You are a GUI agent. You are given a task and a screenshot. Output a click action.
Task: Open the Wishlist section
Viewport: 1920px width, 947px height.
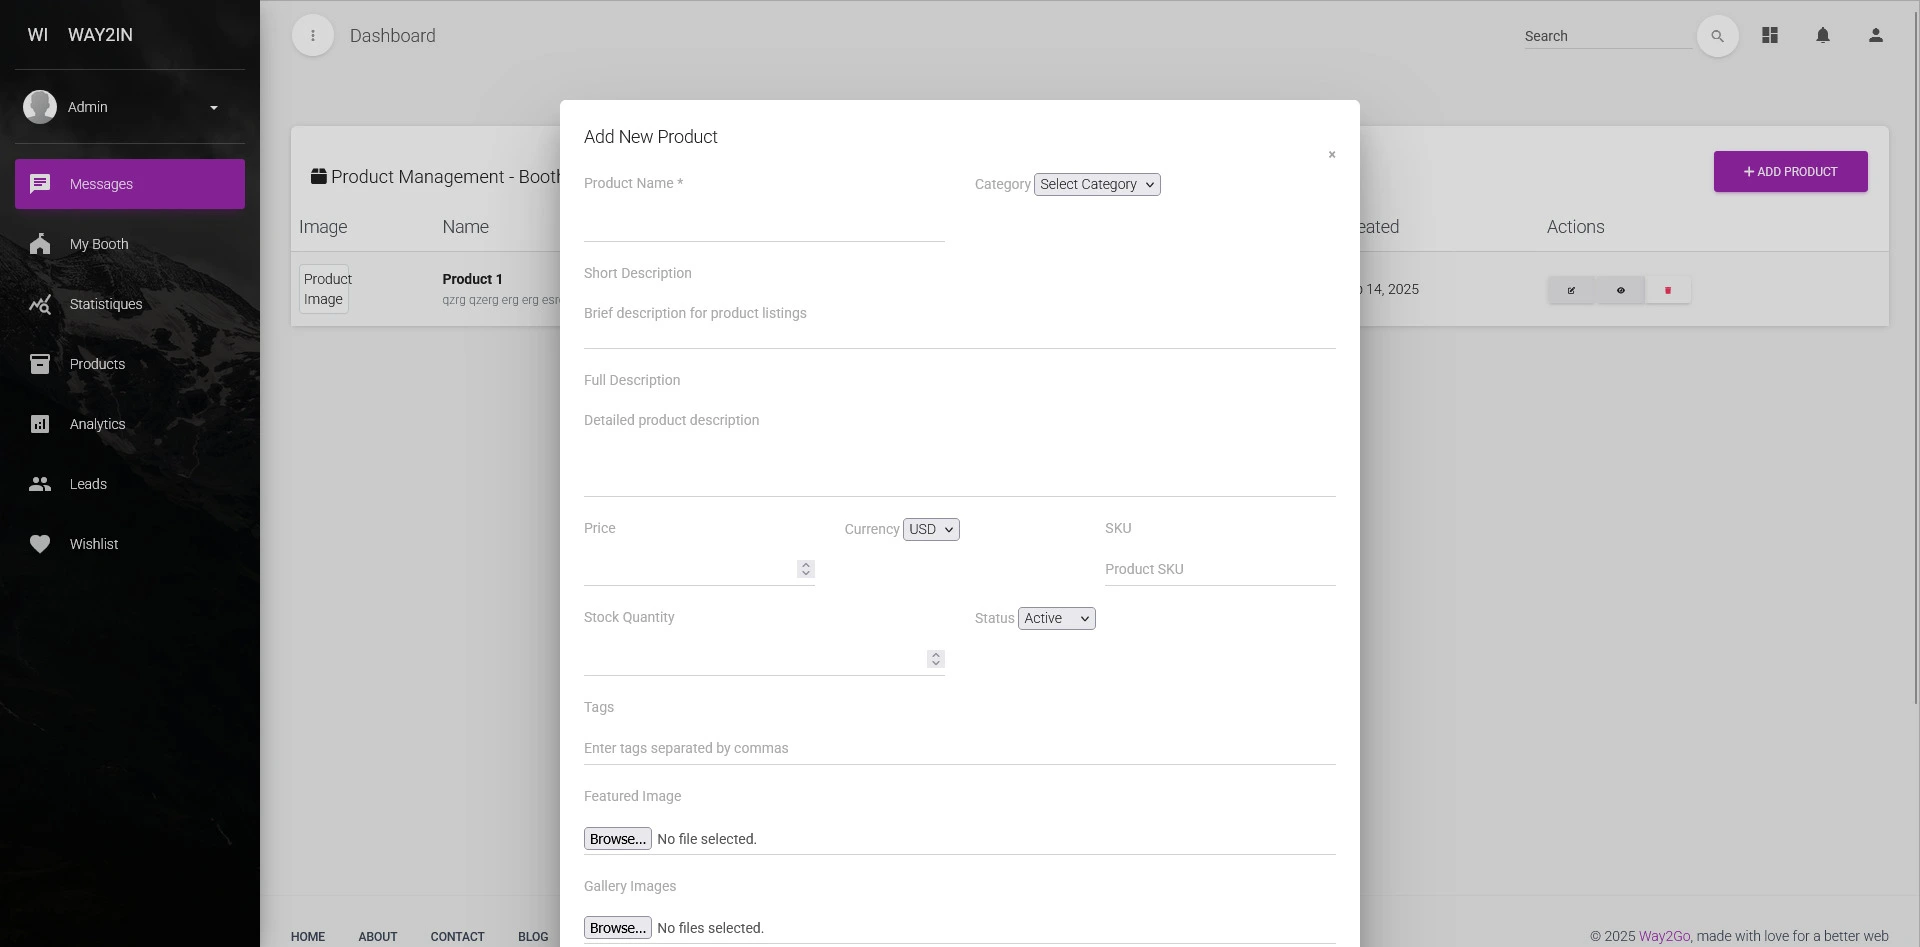[x=92, y=544]
